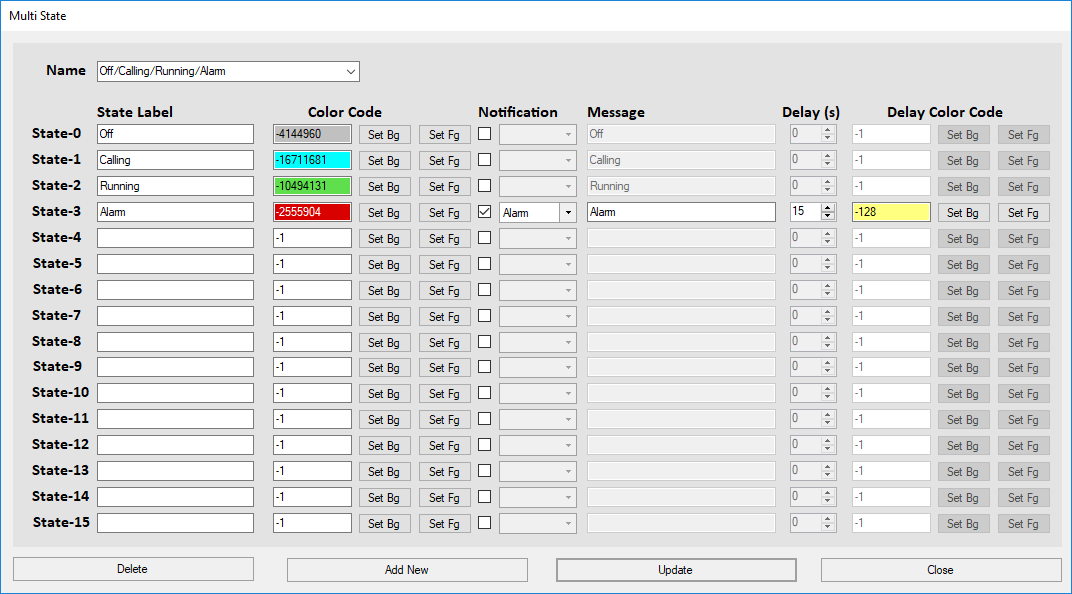Viewport: 1072px width, 594px height.
Task: Check the State-2 notification checkbox
Action: pyautogui.click(x=485, y=186)
